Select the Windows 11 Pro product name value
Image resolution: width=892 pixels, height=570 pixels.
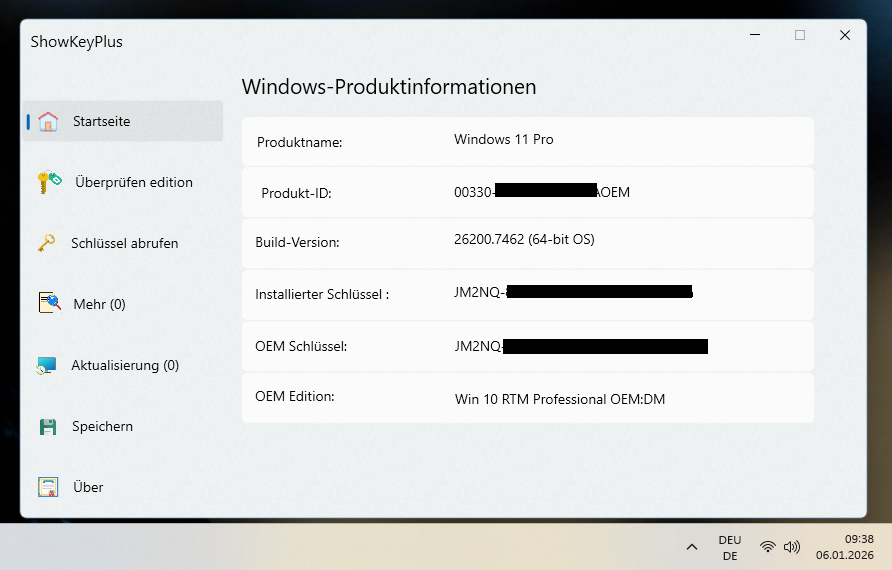pos(503,139)
